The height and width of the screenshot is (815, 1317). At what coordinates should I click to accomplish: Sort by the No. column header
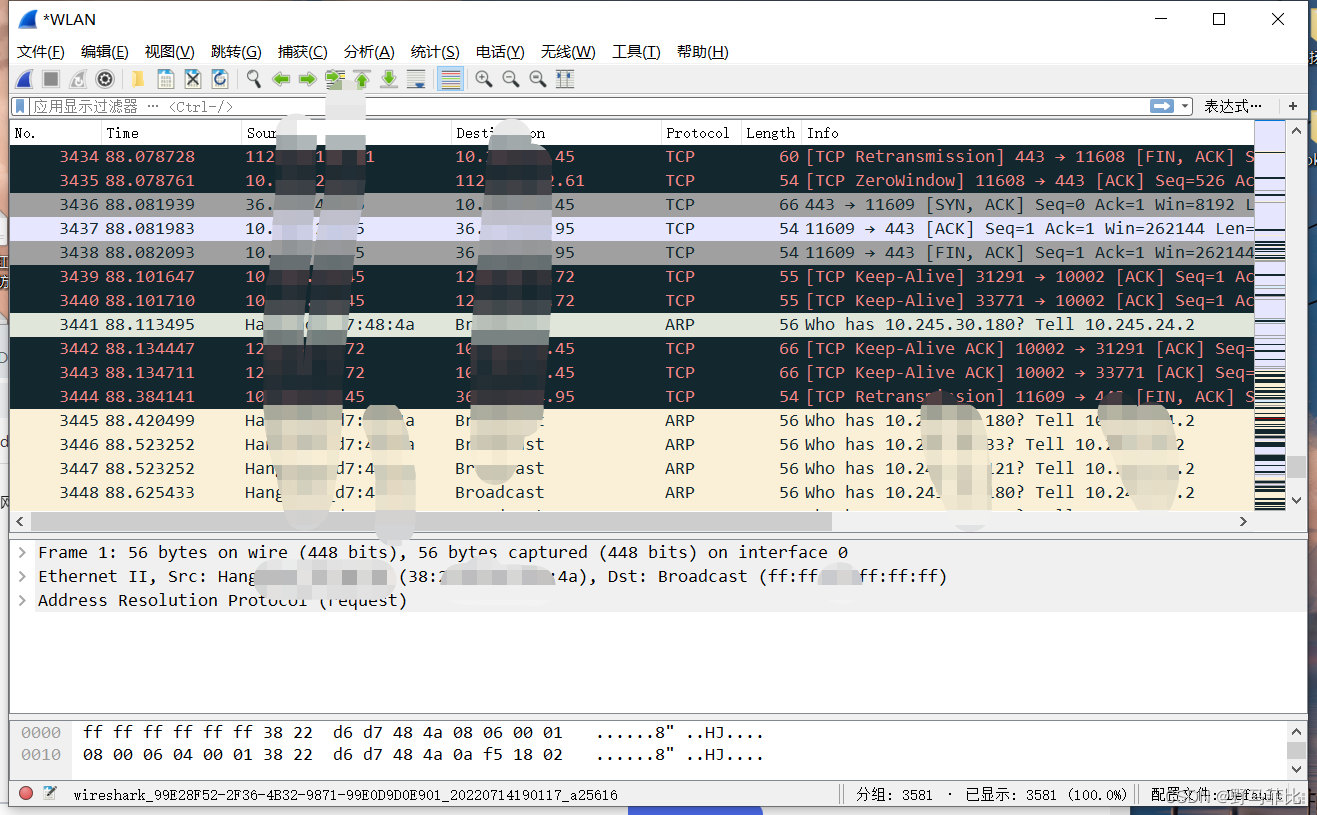[x=56, y=133]
